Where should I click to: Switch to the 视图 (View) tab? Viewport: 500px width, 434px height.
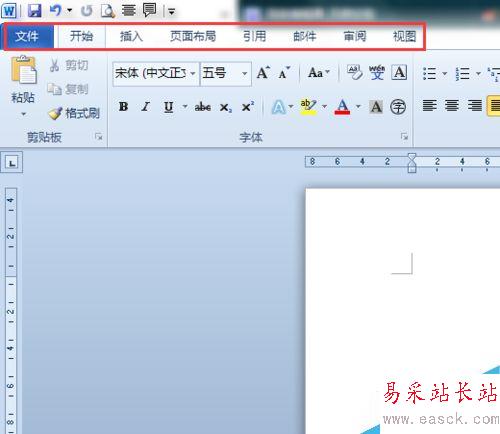(405, 36)
